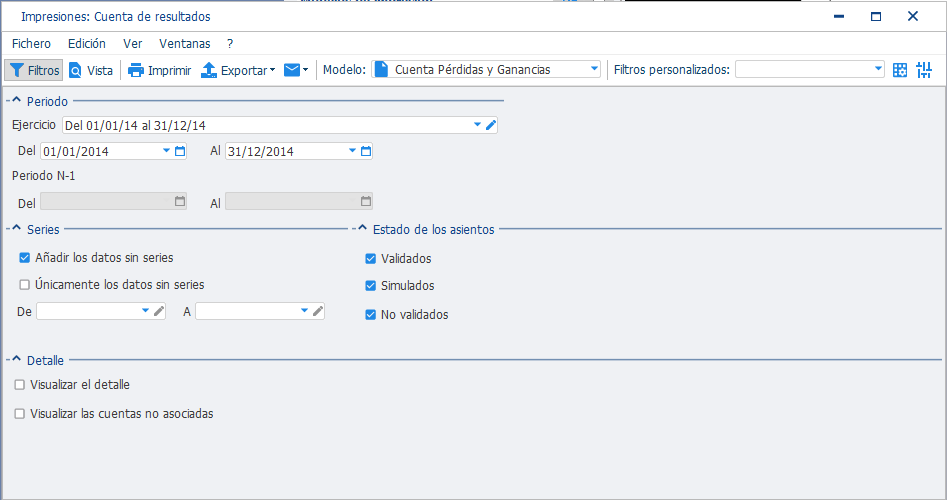The width and height of the screenshot is (947, 500).
Task: Open the Ventanas menu
Action: pyautogui.click(x=185, y=43)
